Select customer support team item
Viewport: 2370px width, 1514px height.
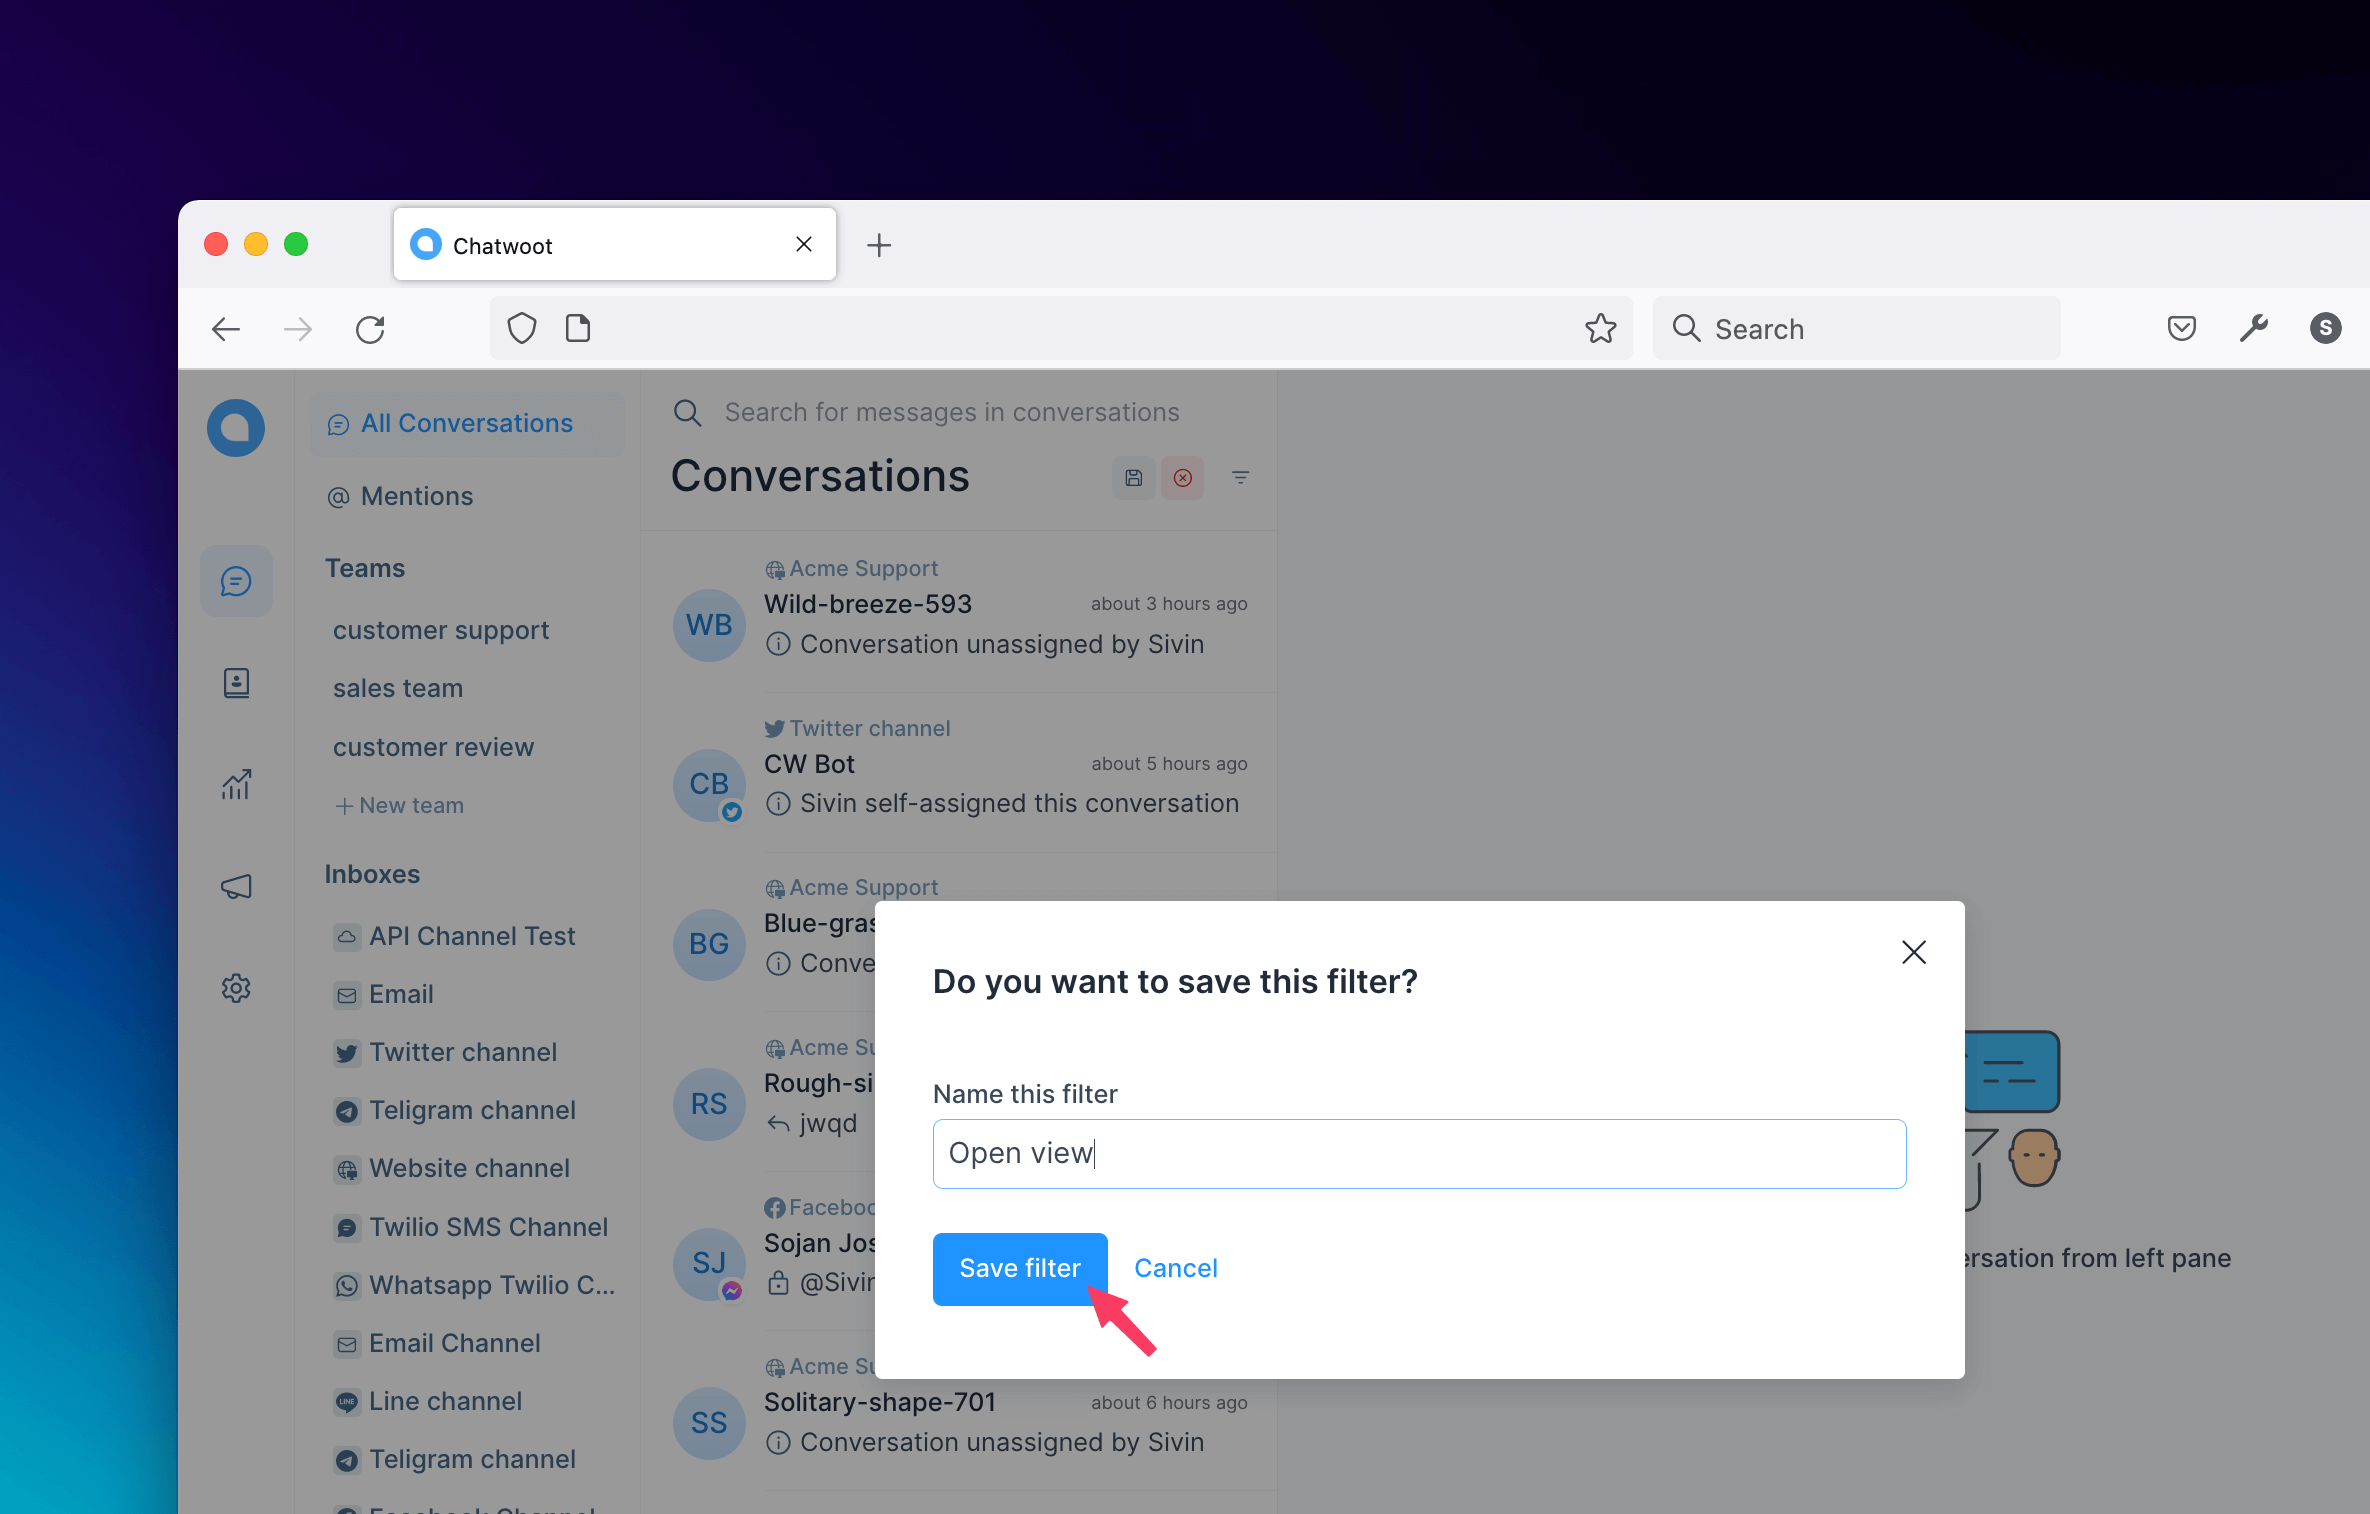[440, 629]
